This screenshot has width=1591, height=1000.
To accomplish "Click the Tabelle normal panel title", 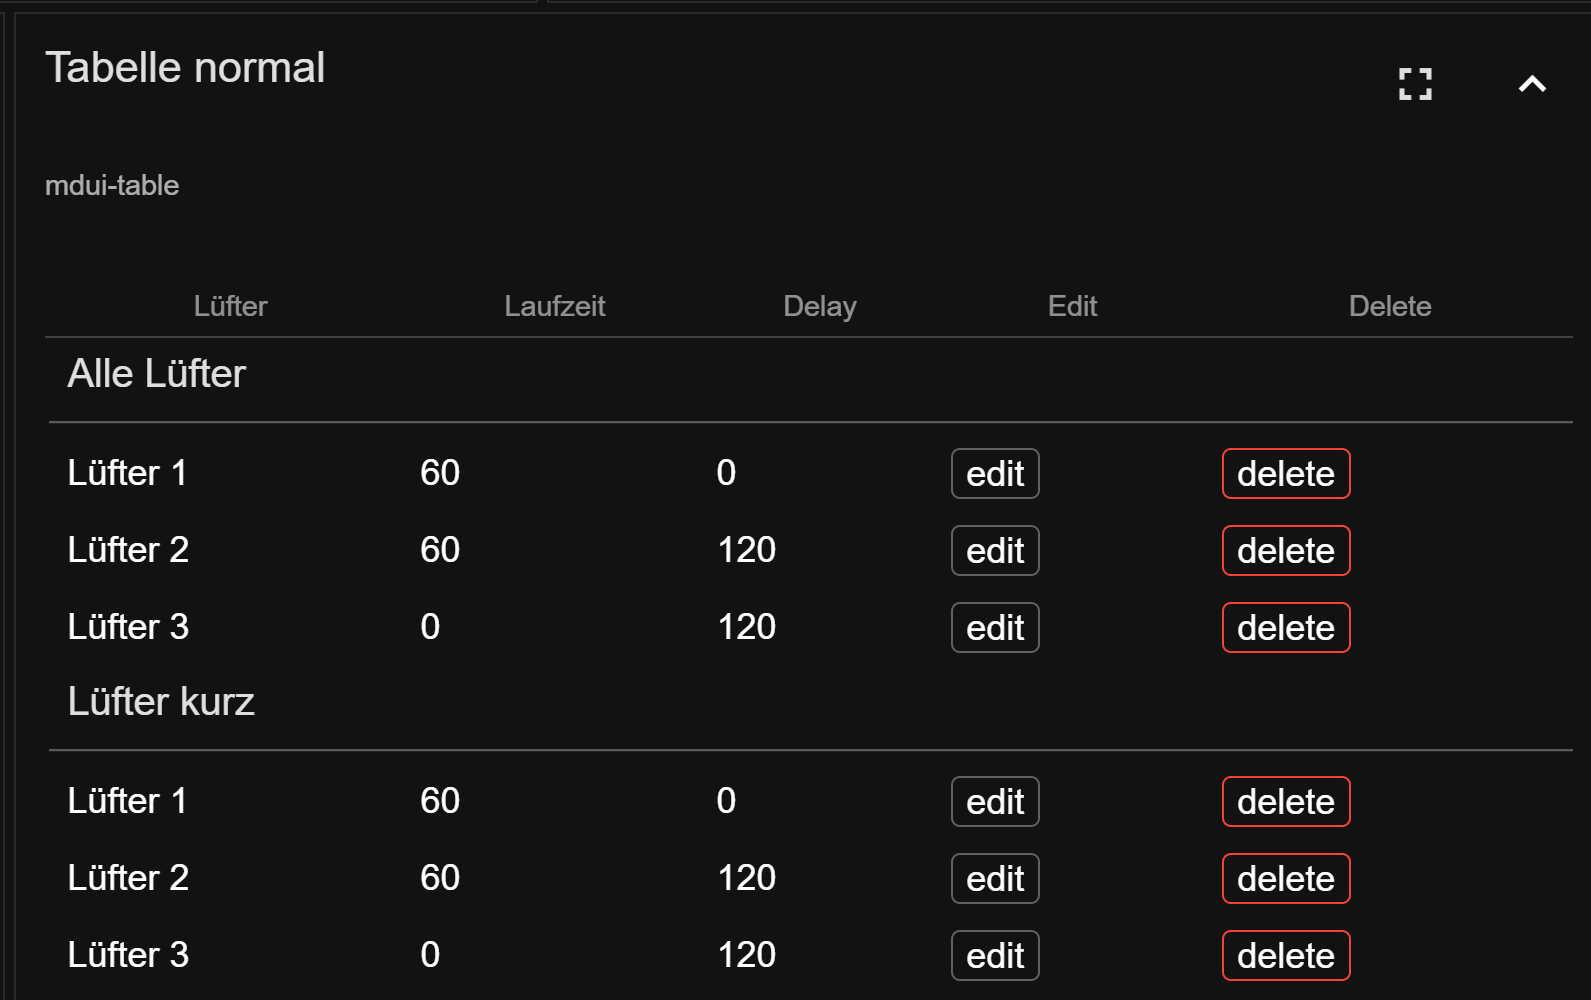I will pos(185,68).
